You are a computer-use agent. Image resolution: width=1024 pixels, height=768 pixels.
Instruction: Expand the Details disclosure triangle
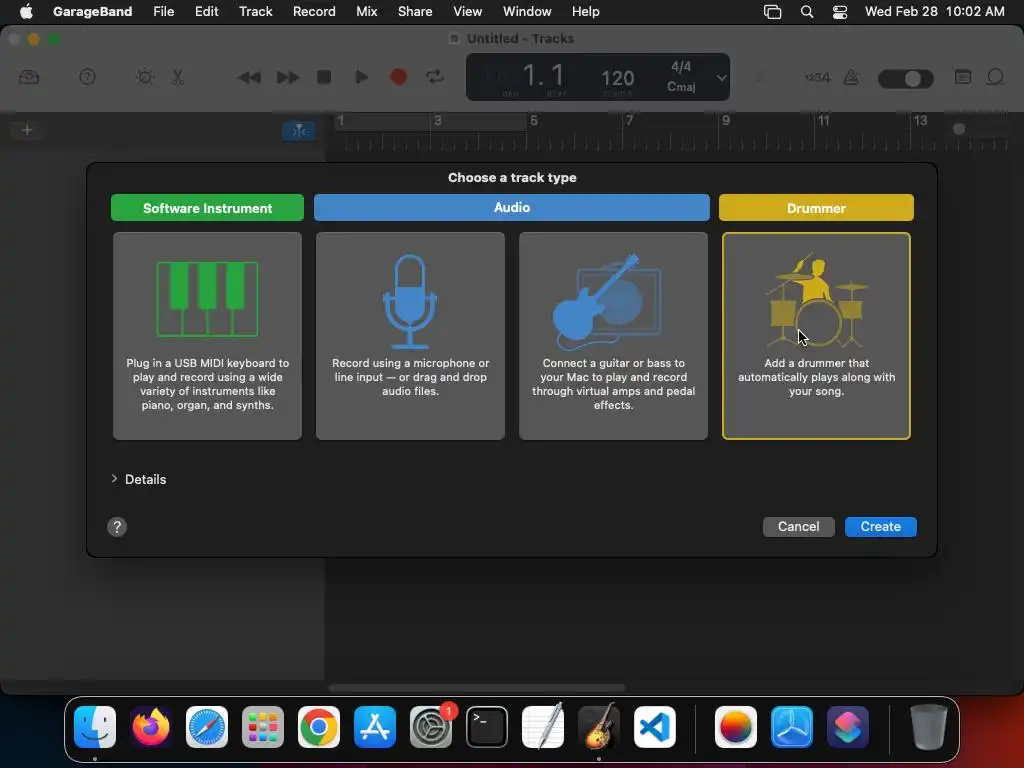114,479
